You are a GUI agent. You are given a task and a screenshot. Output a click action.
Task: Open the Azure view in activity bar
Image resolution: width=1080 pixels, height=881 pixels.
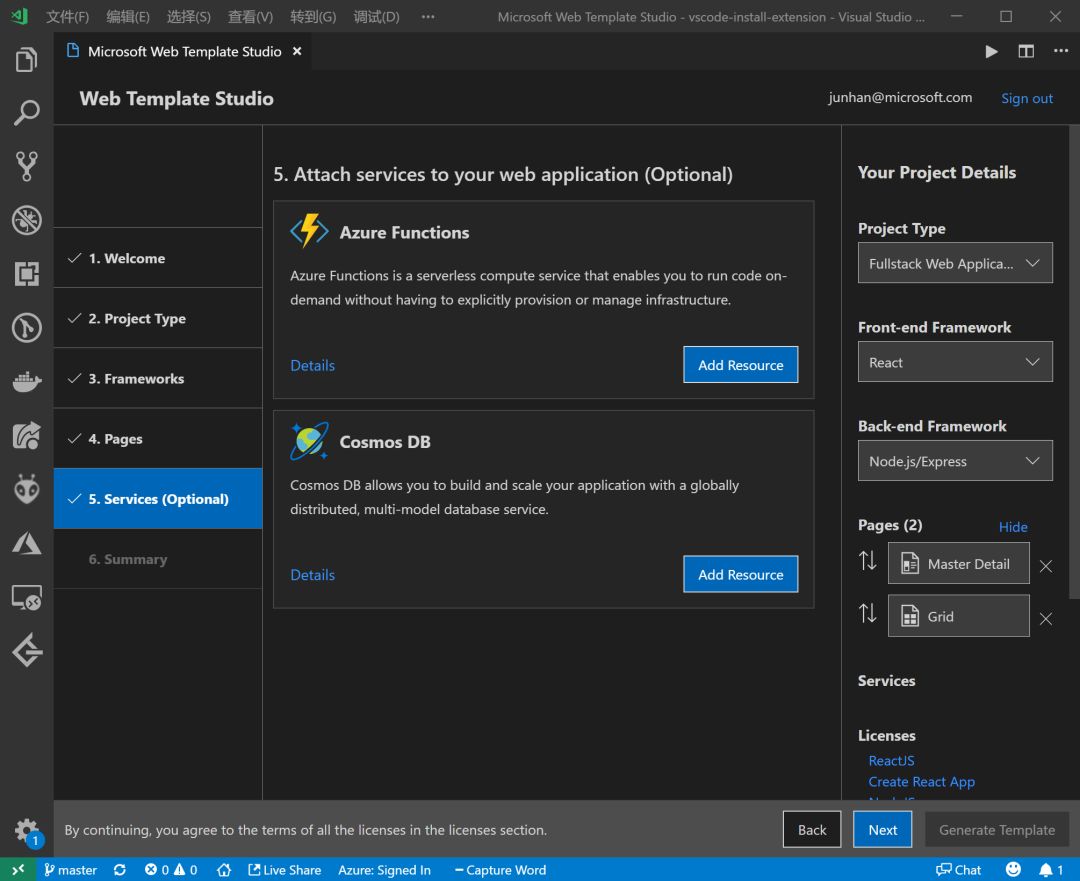(x=26, y=543)
